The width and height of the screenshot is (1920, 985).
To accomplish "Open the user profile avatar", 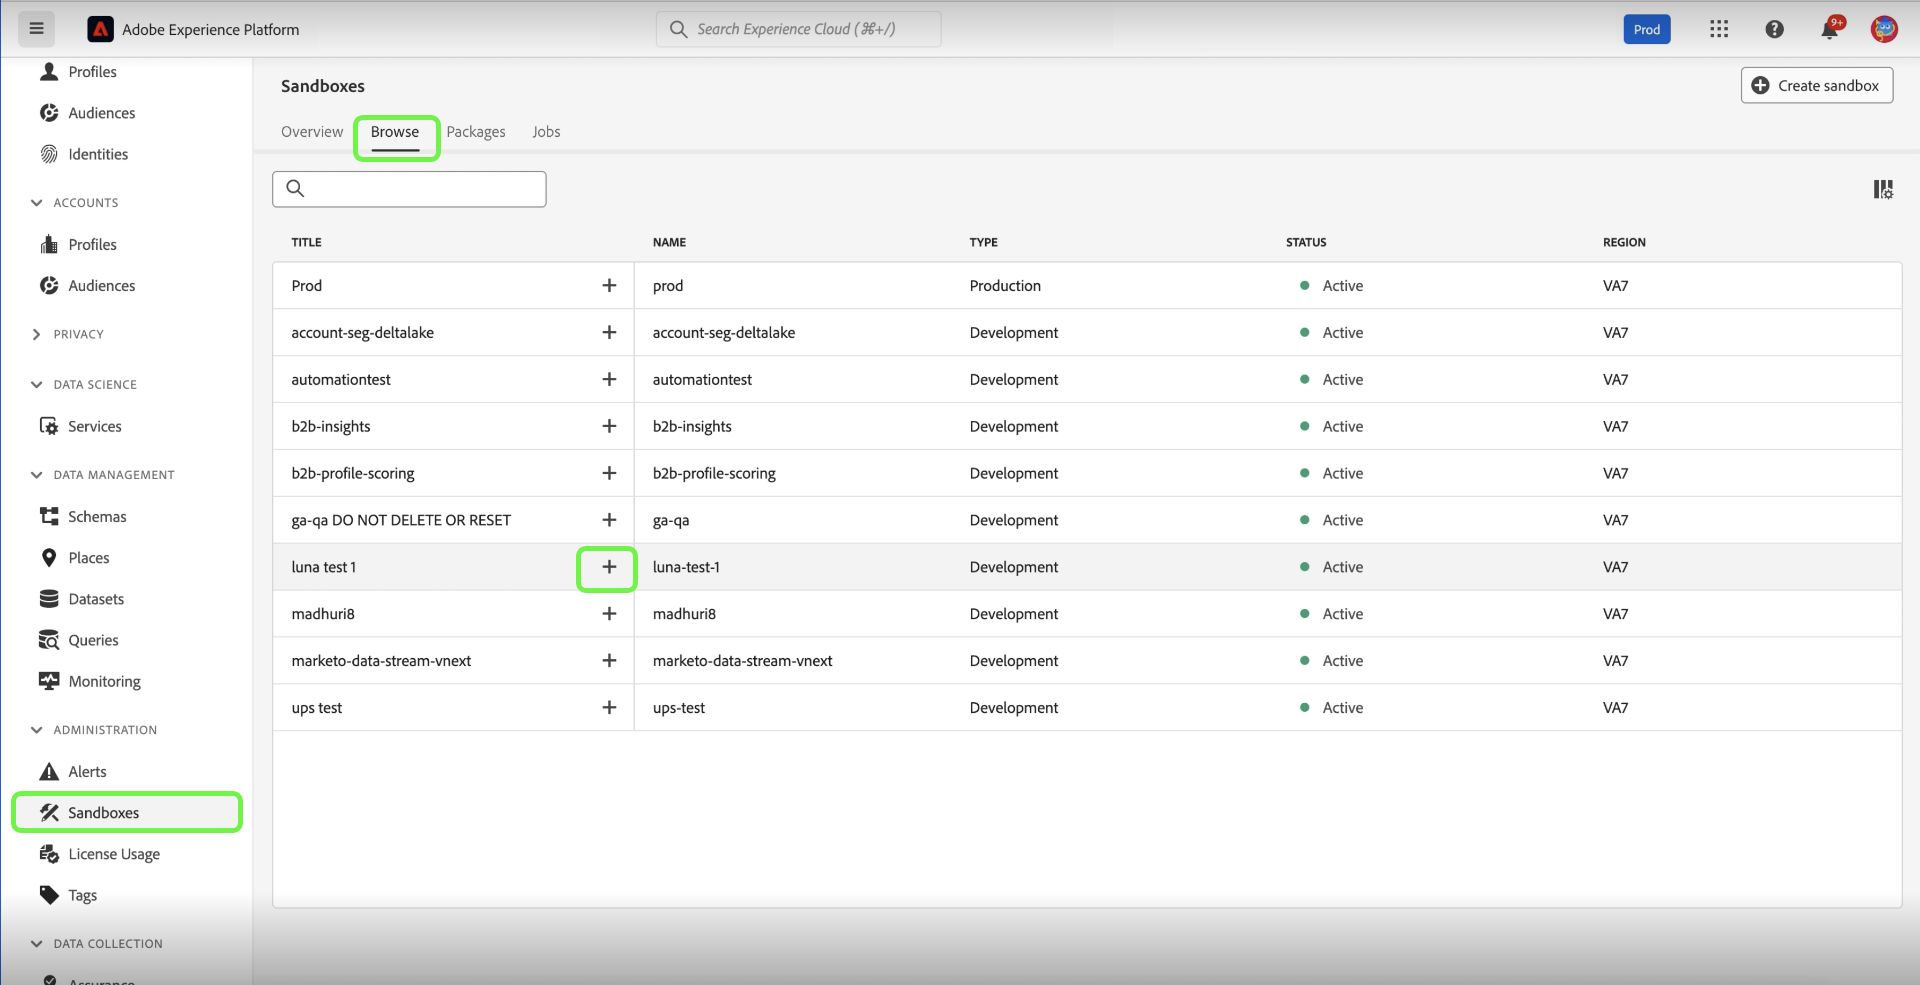I will coord(1884,29).
